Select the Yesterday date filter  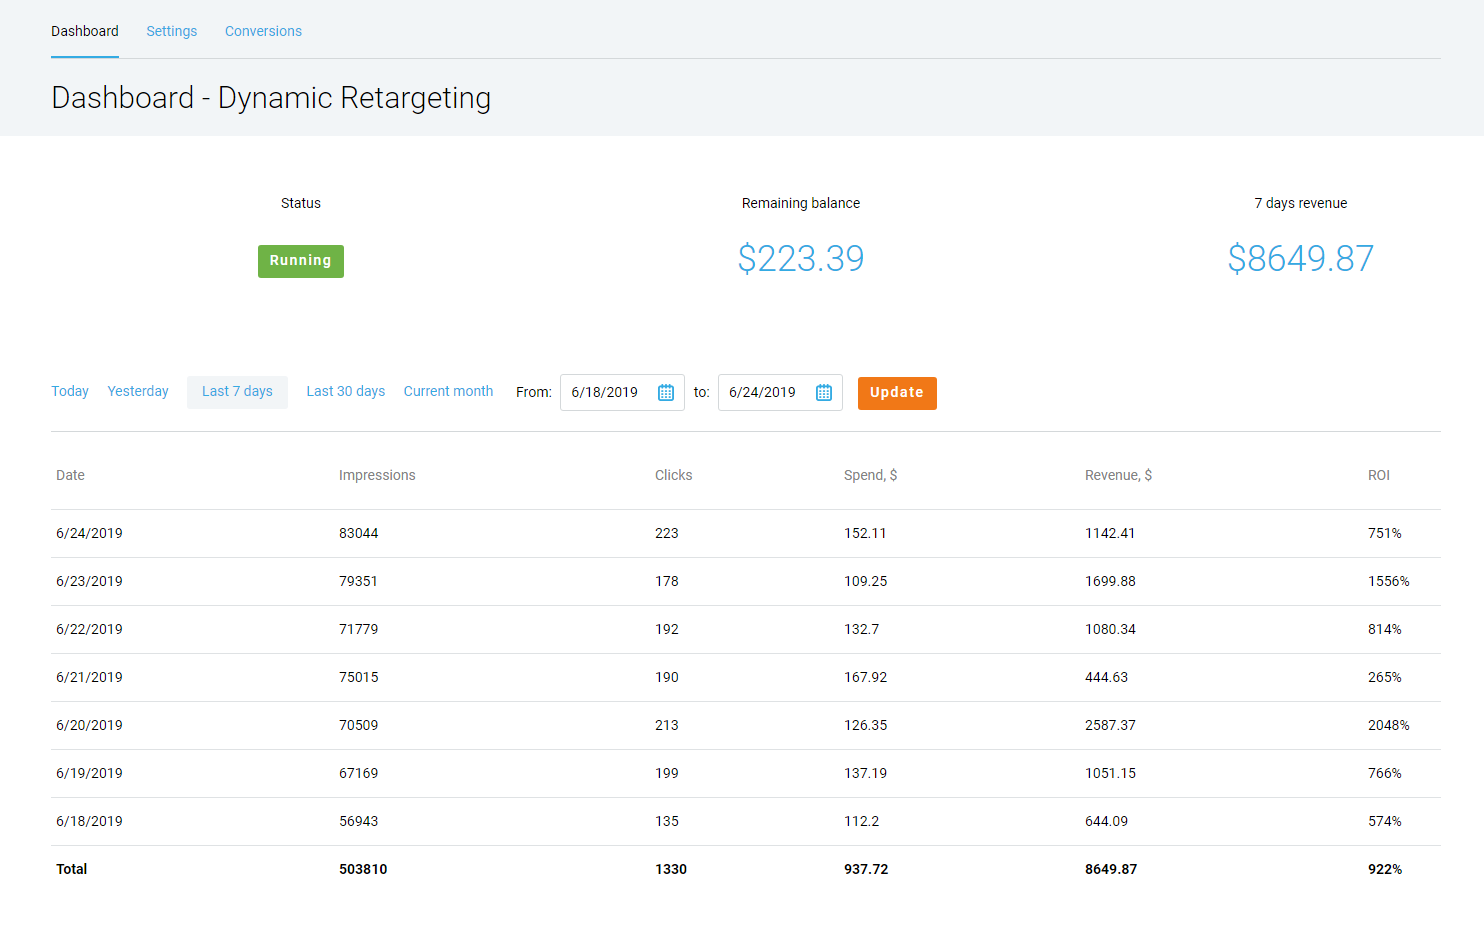(137, 391)
